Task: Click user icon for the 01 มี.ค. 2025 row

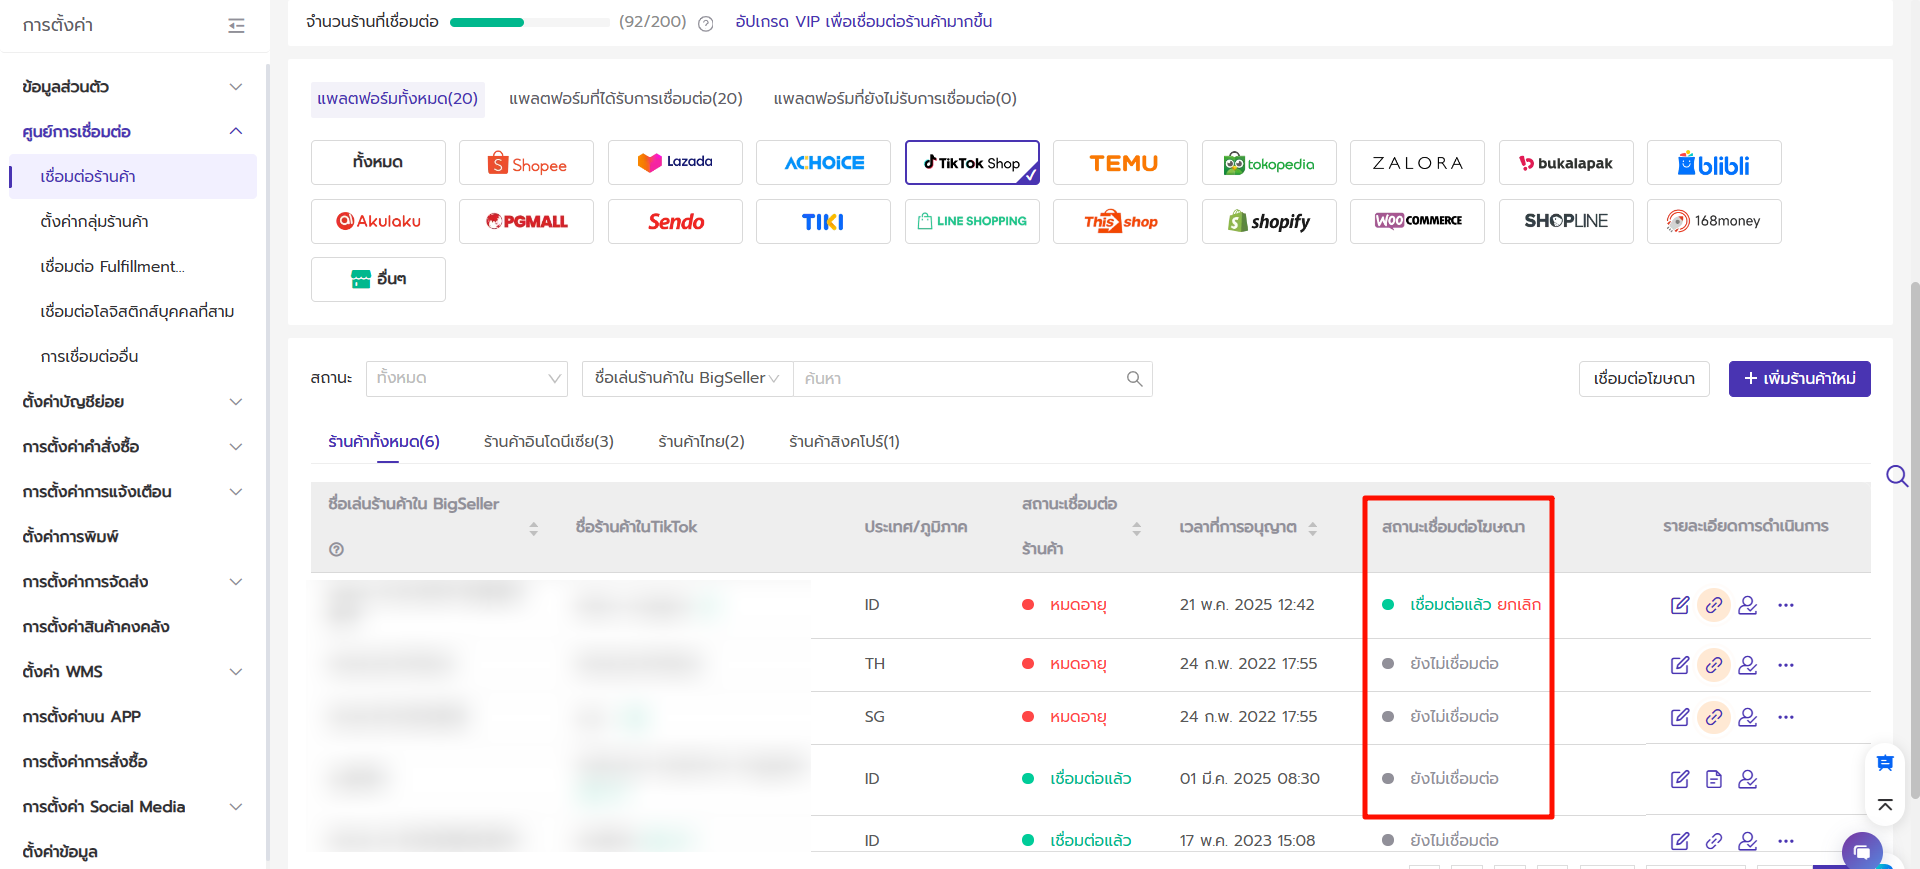Action: [x=1748, y=779]
